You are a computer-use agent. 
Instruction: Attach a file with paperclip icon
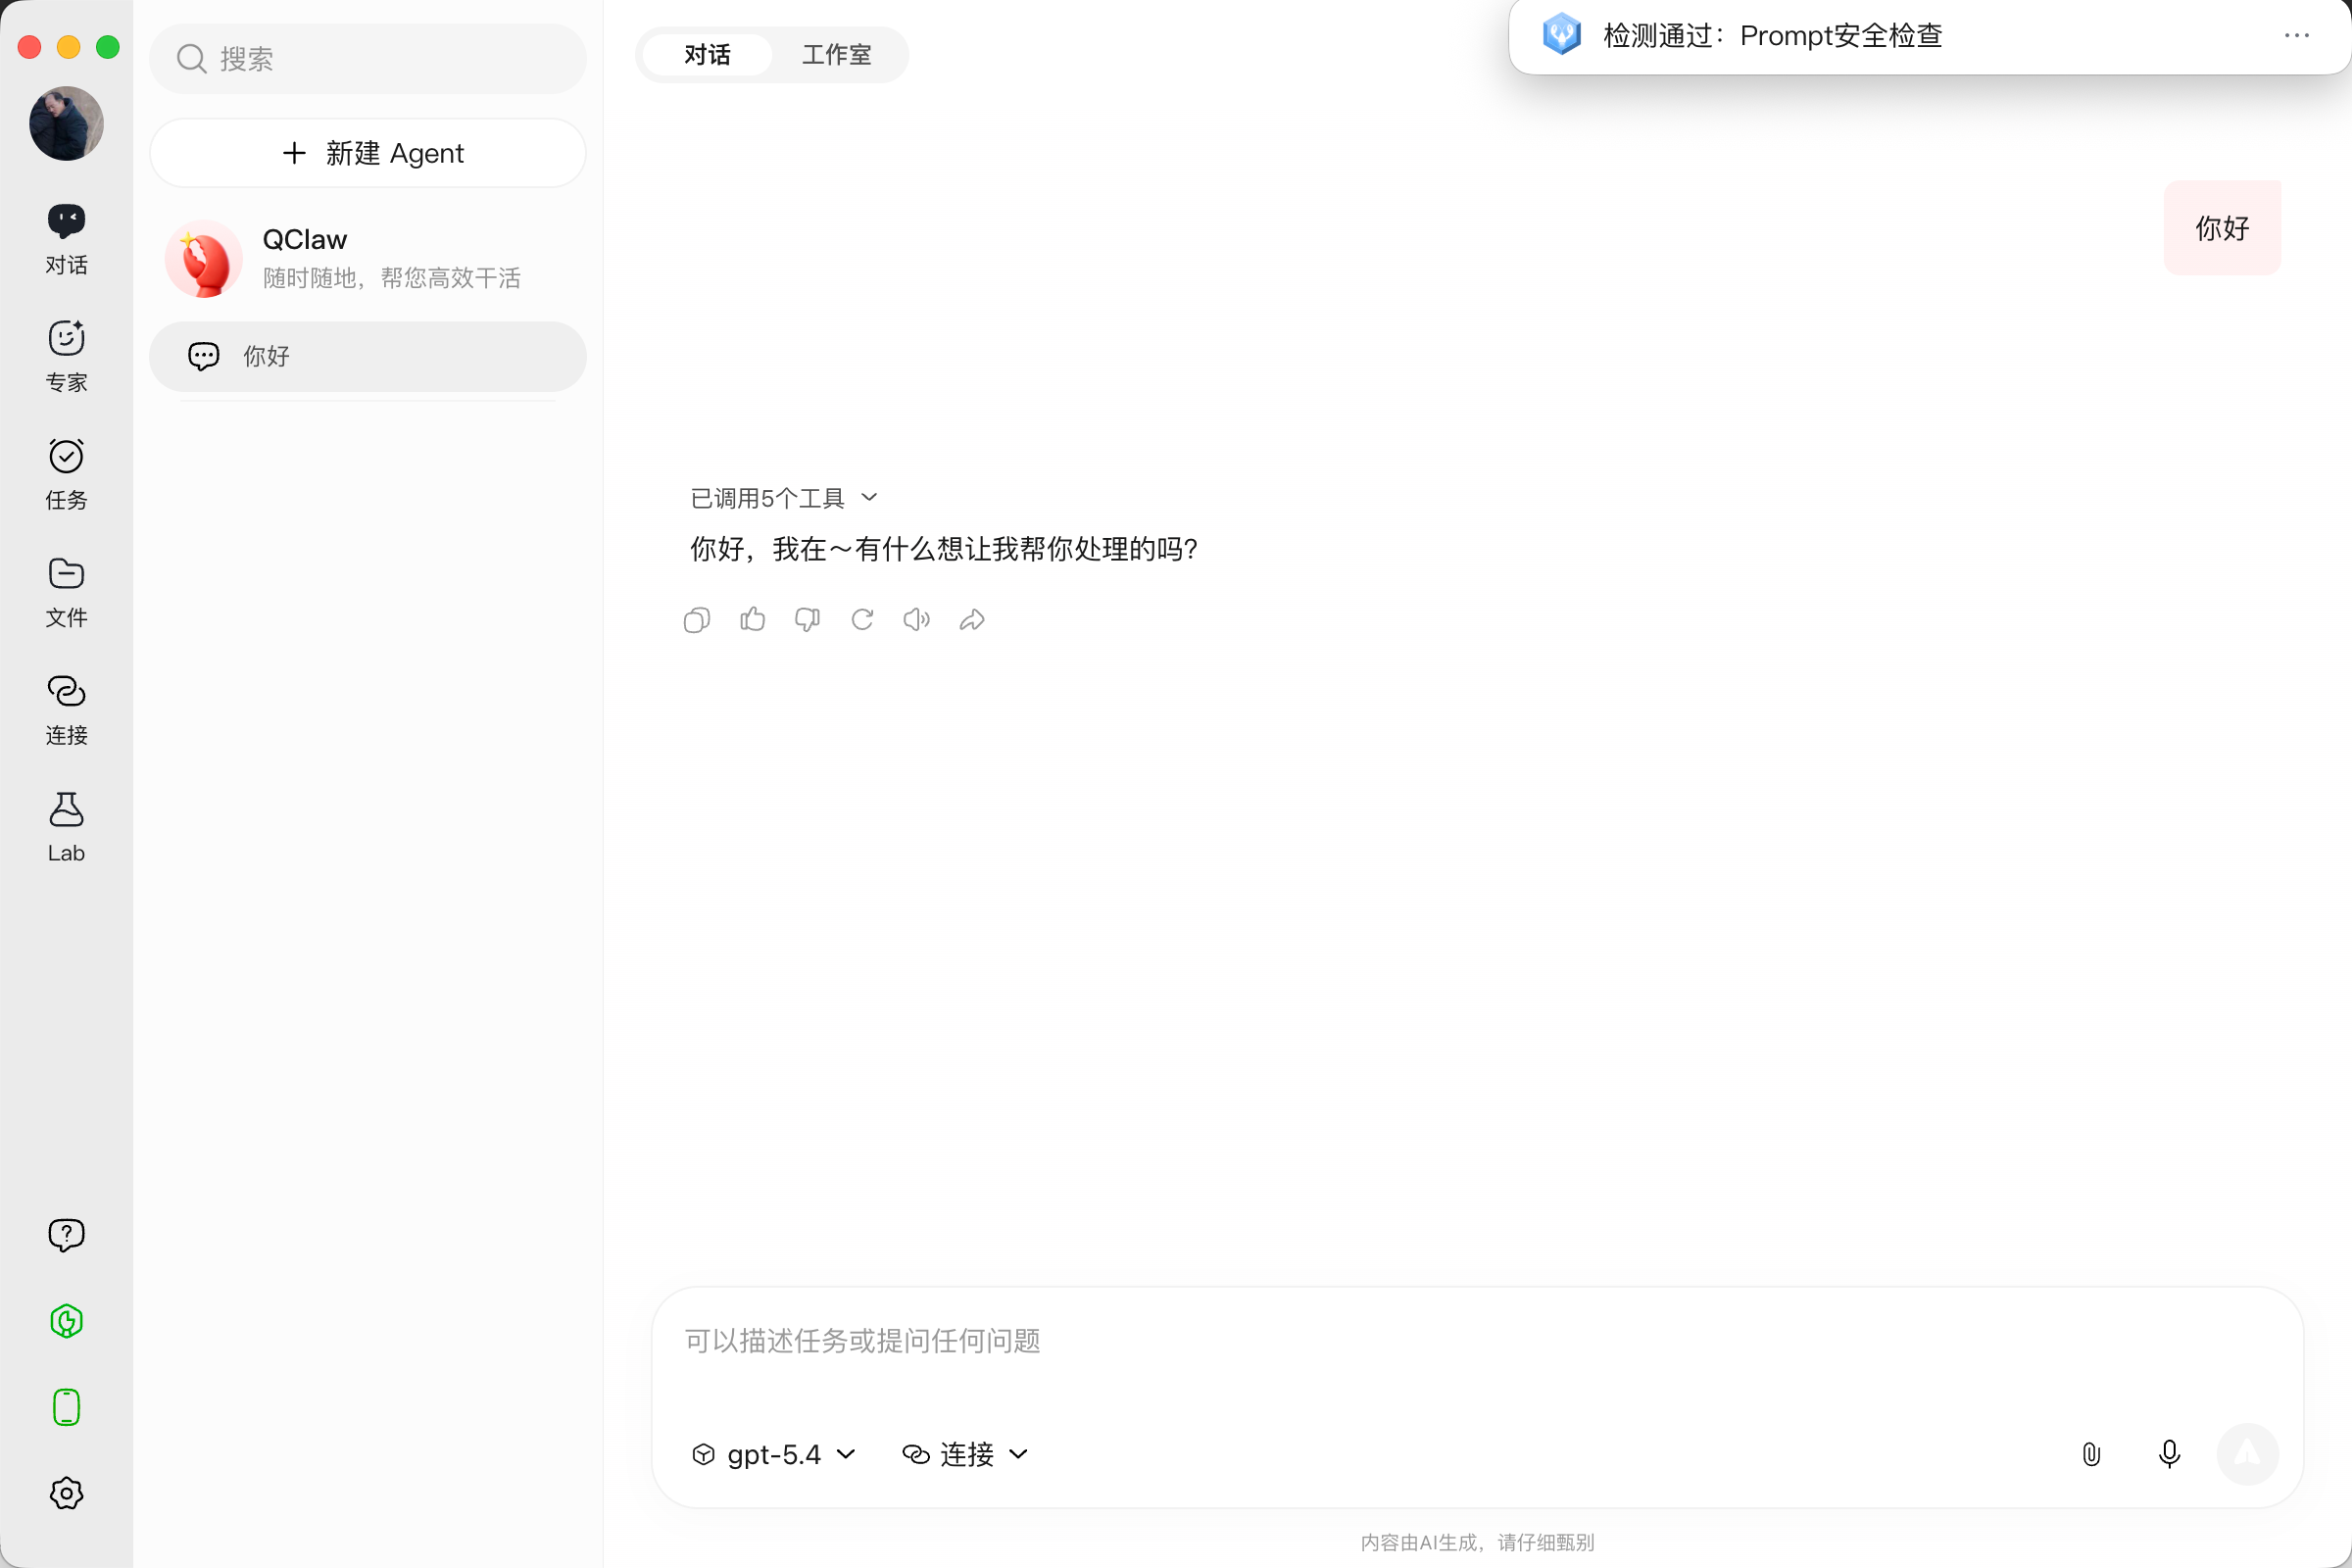coord(2091,1454)
